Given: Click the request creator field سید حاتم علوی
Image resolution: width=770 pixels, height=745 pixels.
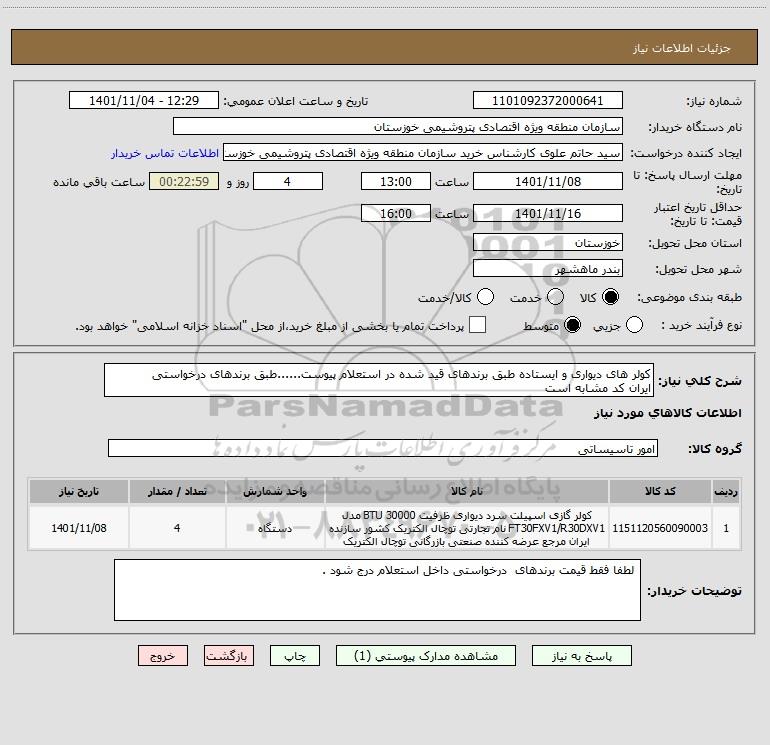Looking at the screenshot, I should [x=423, y=153].
